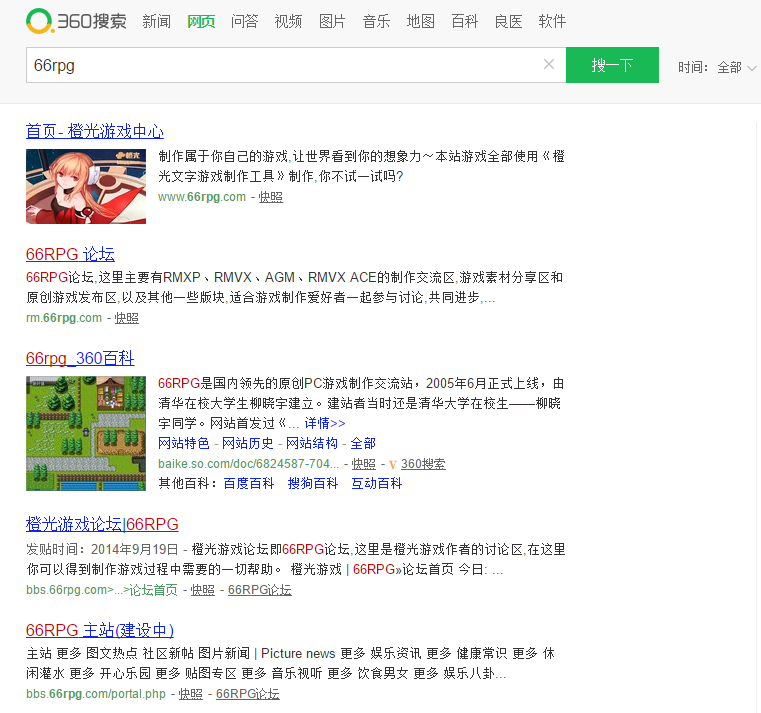Open the 66rpg_360百科 result
This screenshot has height=713, width=761.
80,358
